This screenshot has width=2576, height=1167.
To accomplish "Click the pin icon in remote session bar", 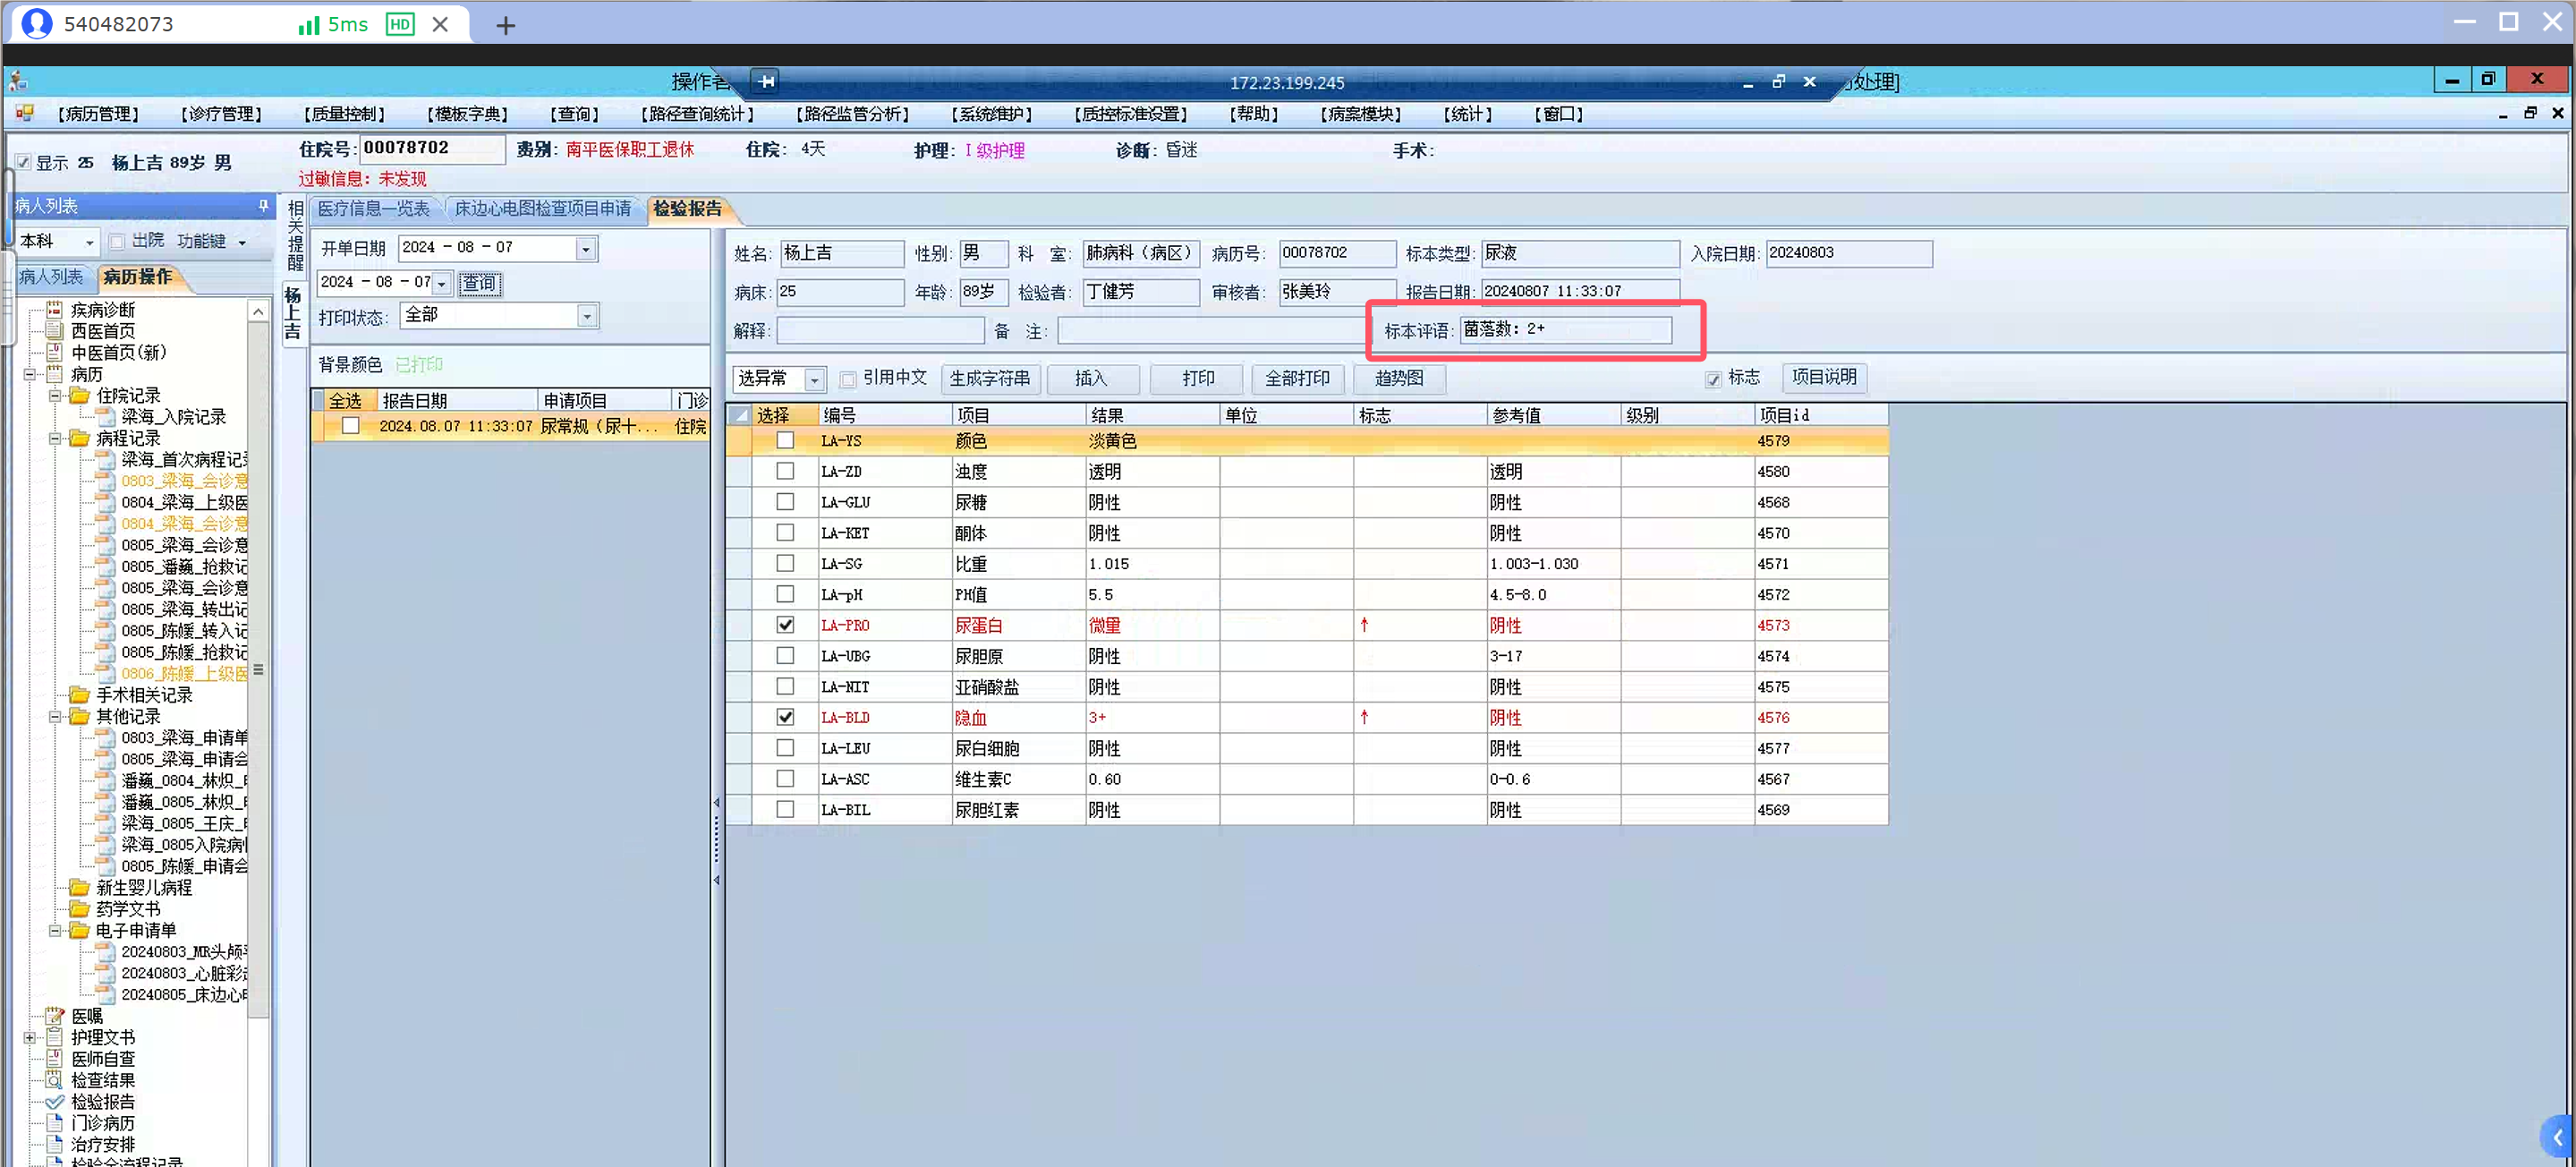I will (766, 81).
